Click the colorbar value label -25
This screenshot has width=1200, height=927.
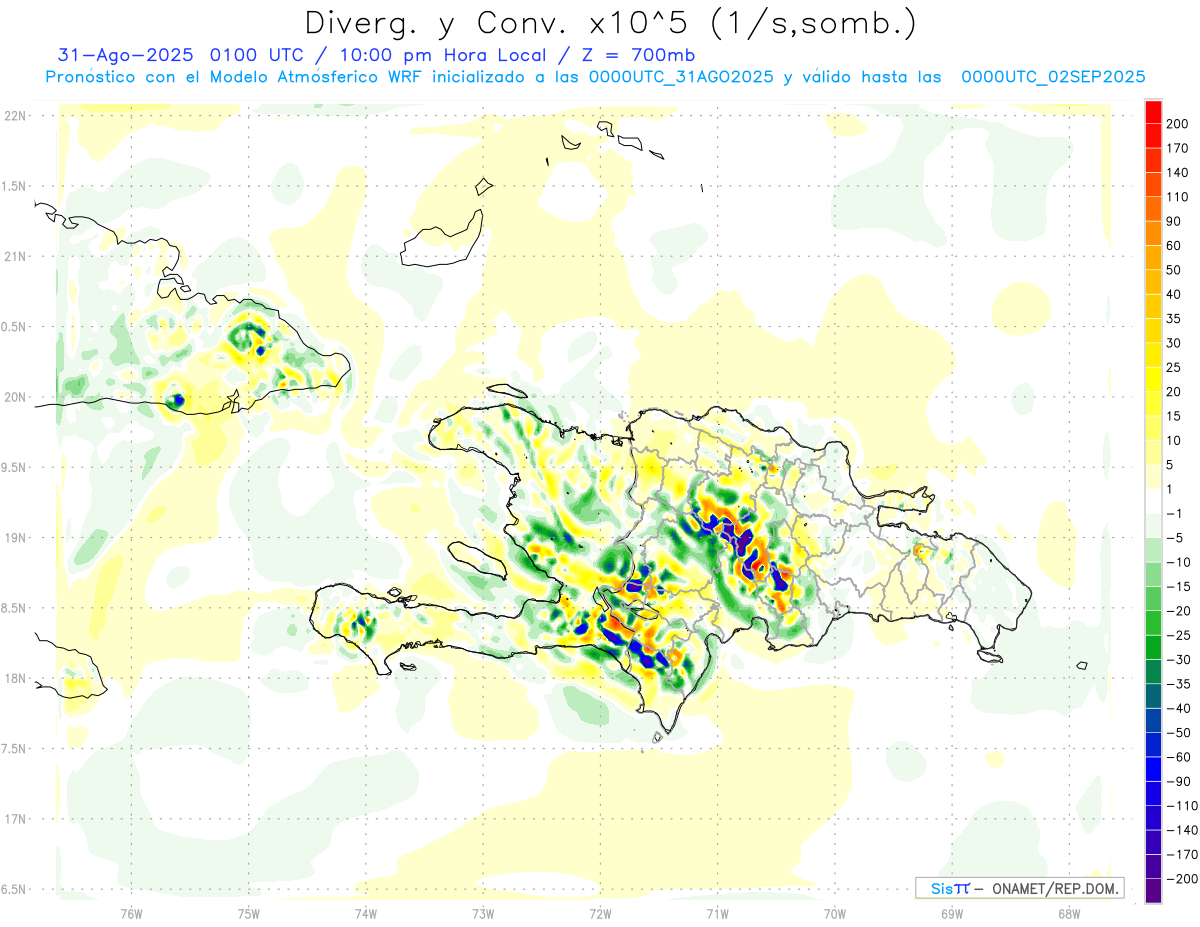click(1178, 635)
